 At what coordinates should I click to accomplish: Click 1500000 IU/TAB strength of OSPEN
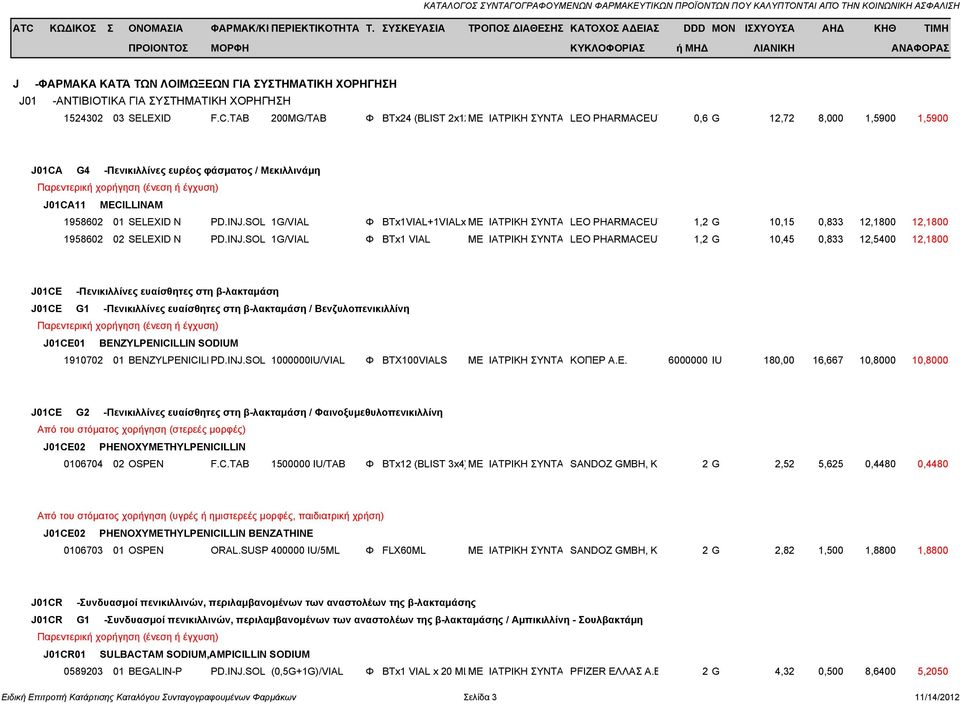308,464
